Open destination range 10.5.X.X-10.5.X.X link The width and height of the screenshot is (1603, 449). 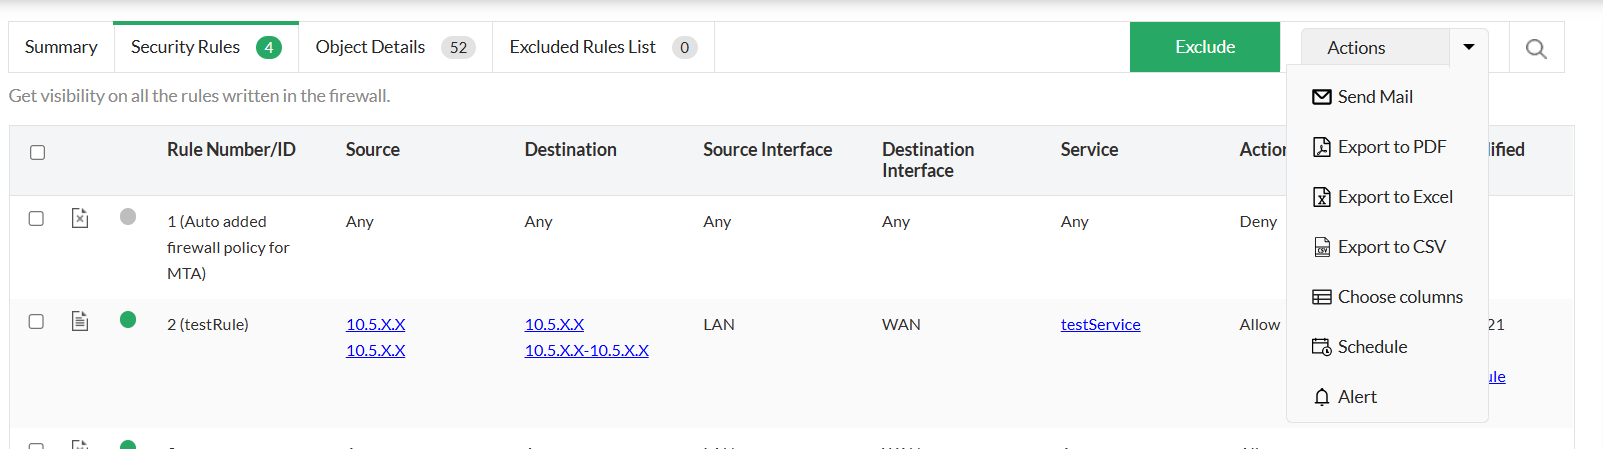click(586, 350)
